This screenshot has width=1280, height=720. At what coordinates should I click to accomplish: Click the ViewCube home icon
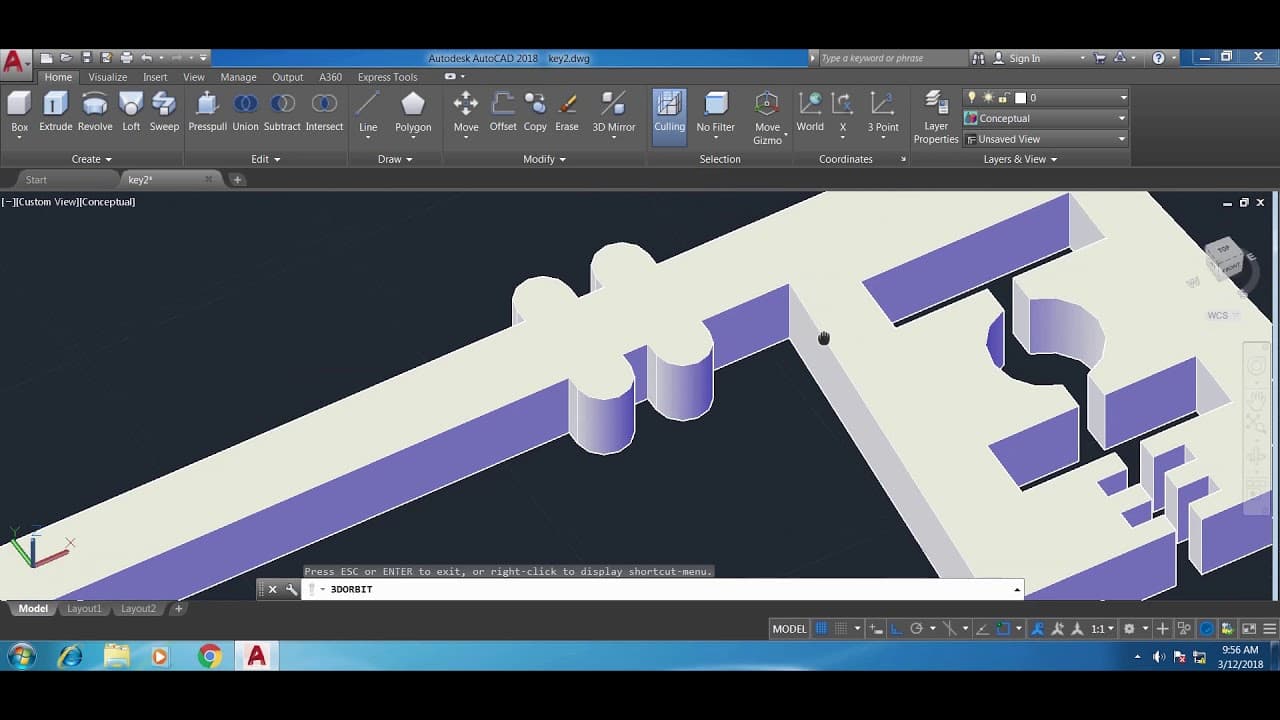pos(1193,282)
